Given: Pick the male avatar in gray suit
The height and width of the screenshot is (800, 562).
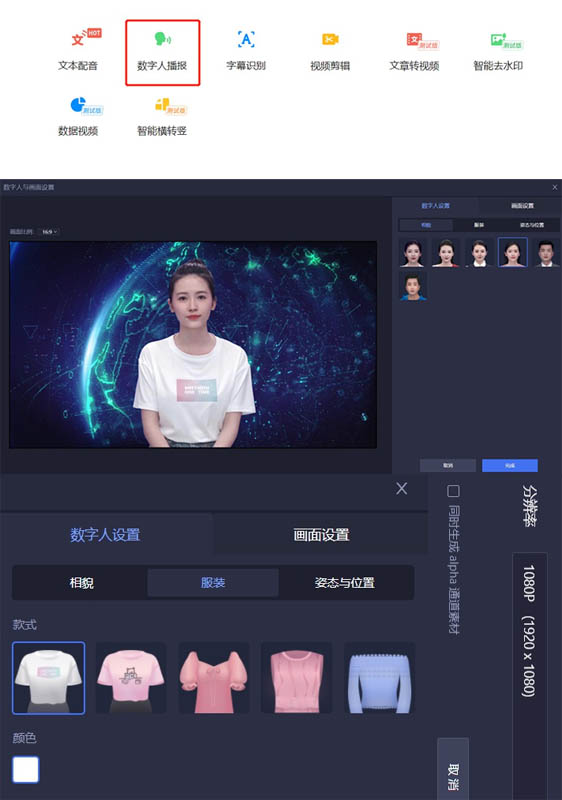Looking at the screenshot, I should click(x=546, y=253).
